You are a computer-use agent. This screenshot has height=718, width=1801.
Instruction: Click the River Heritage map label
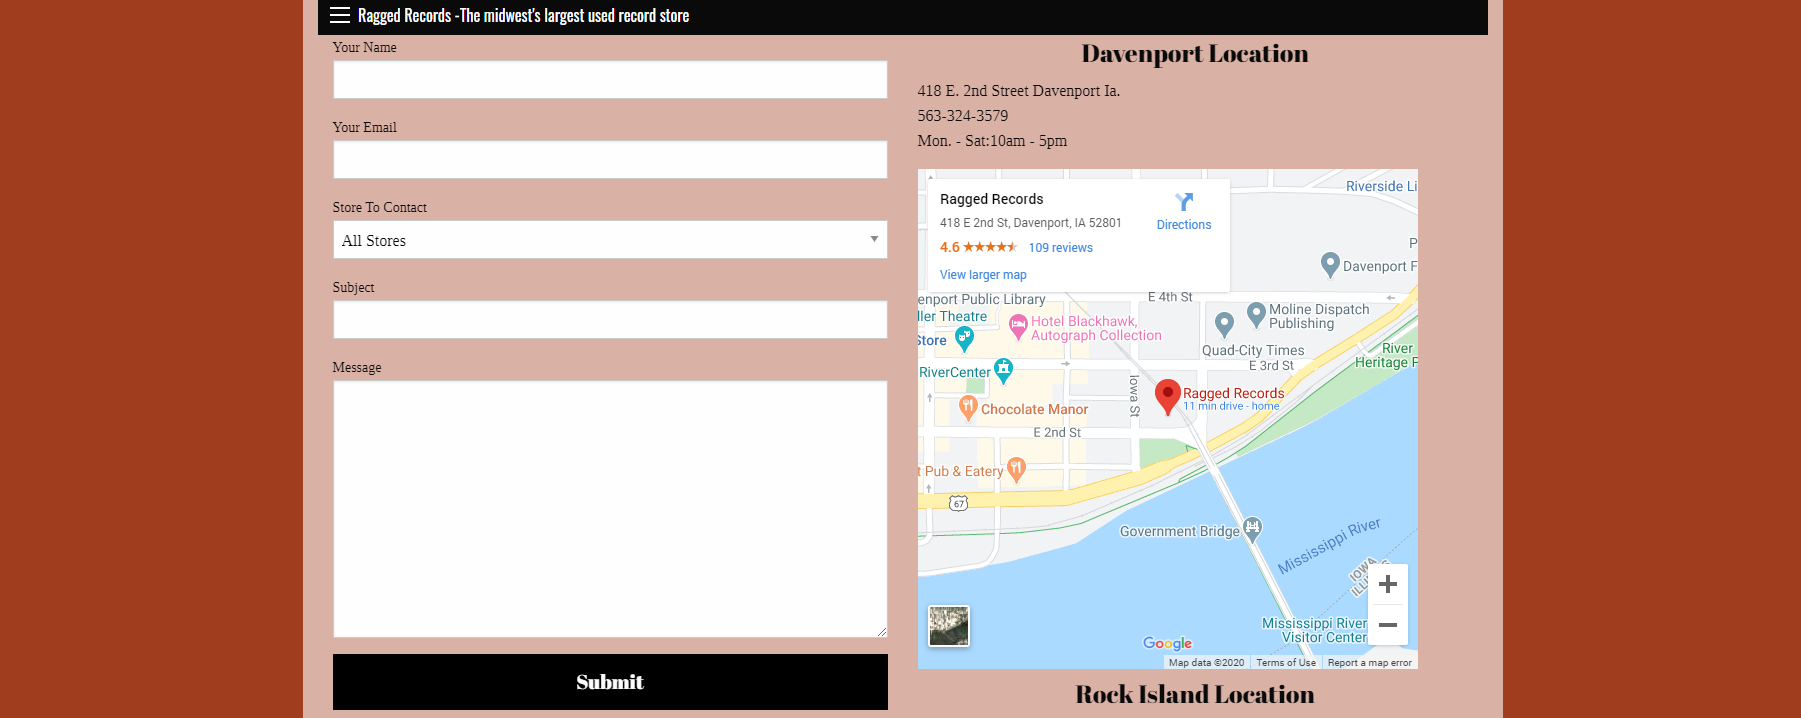point(1386,355)
